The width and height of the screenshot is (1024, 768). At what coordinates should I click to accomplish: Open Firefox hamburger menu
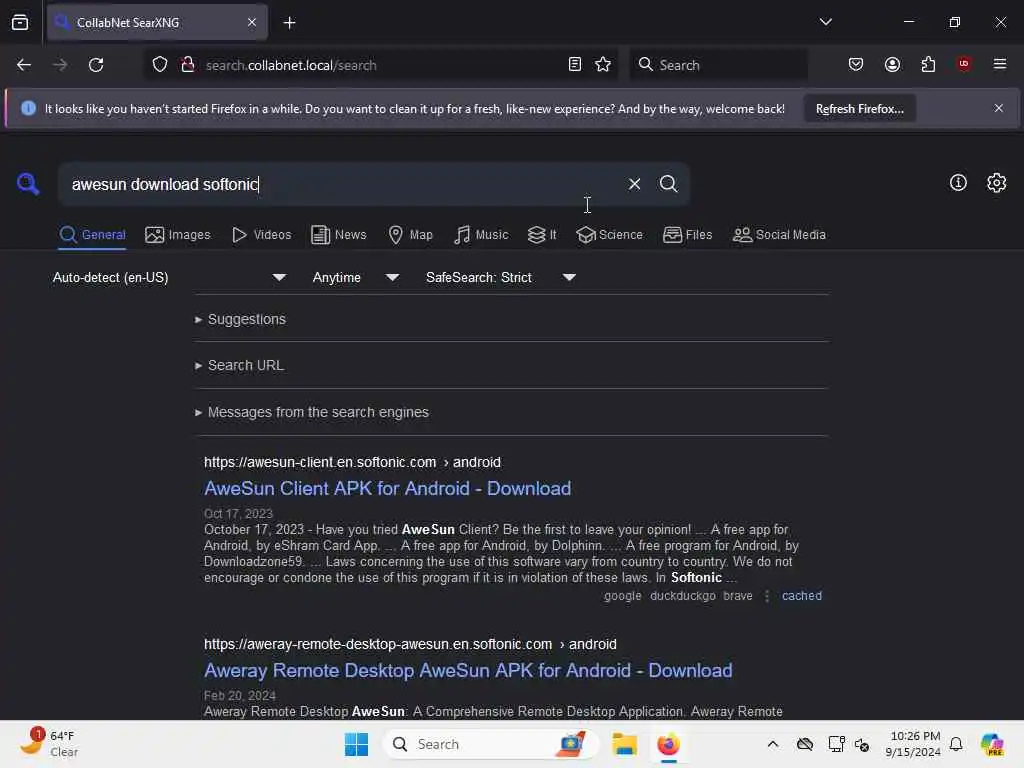click(x=1000, y=64)
